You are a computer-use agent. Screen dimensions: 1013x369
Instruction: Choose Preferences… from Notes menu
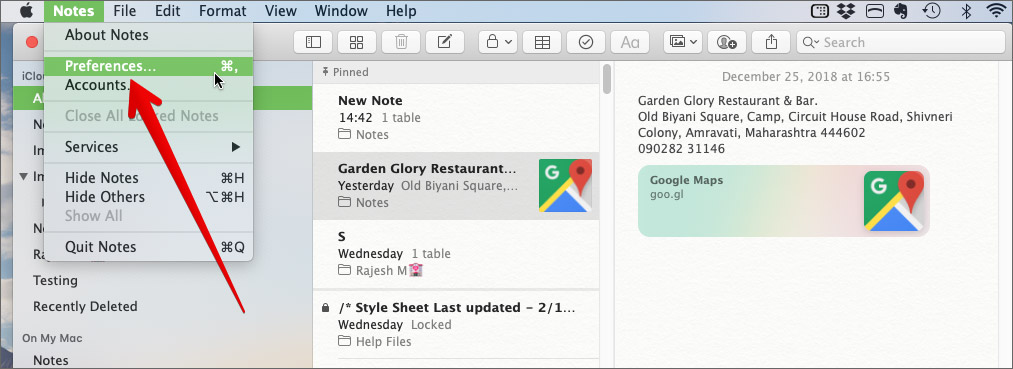click(149, 66)
